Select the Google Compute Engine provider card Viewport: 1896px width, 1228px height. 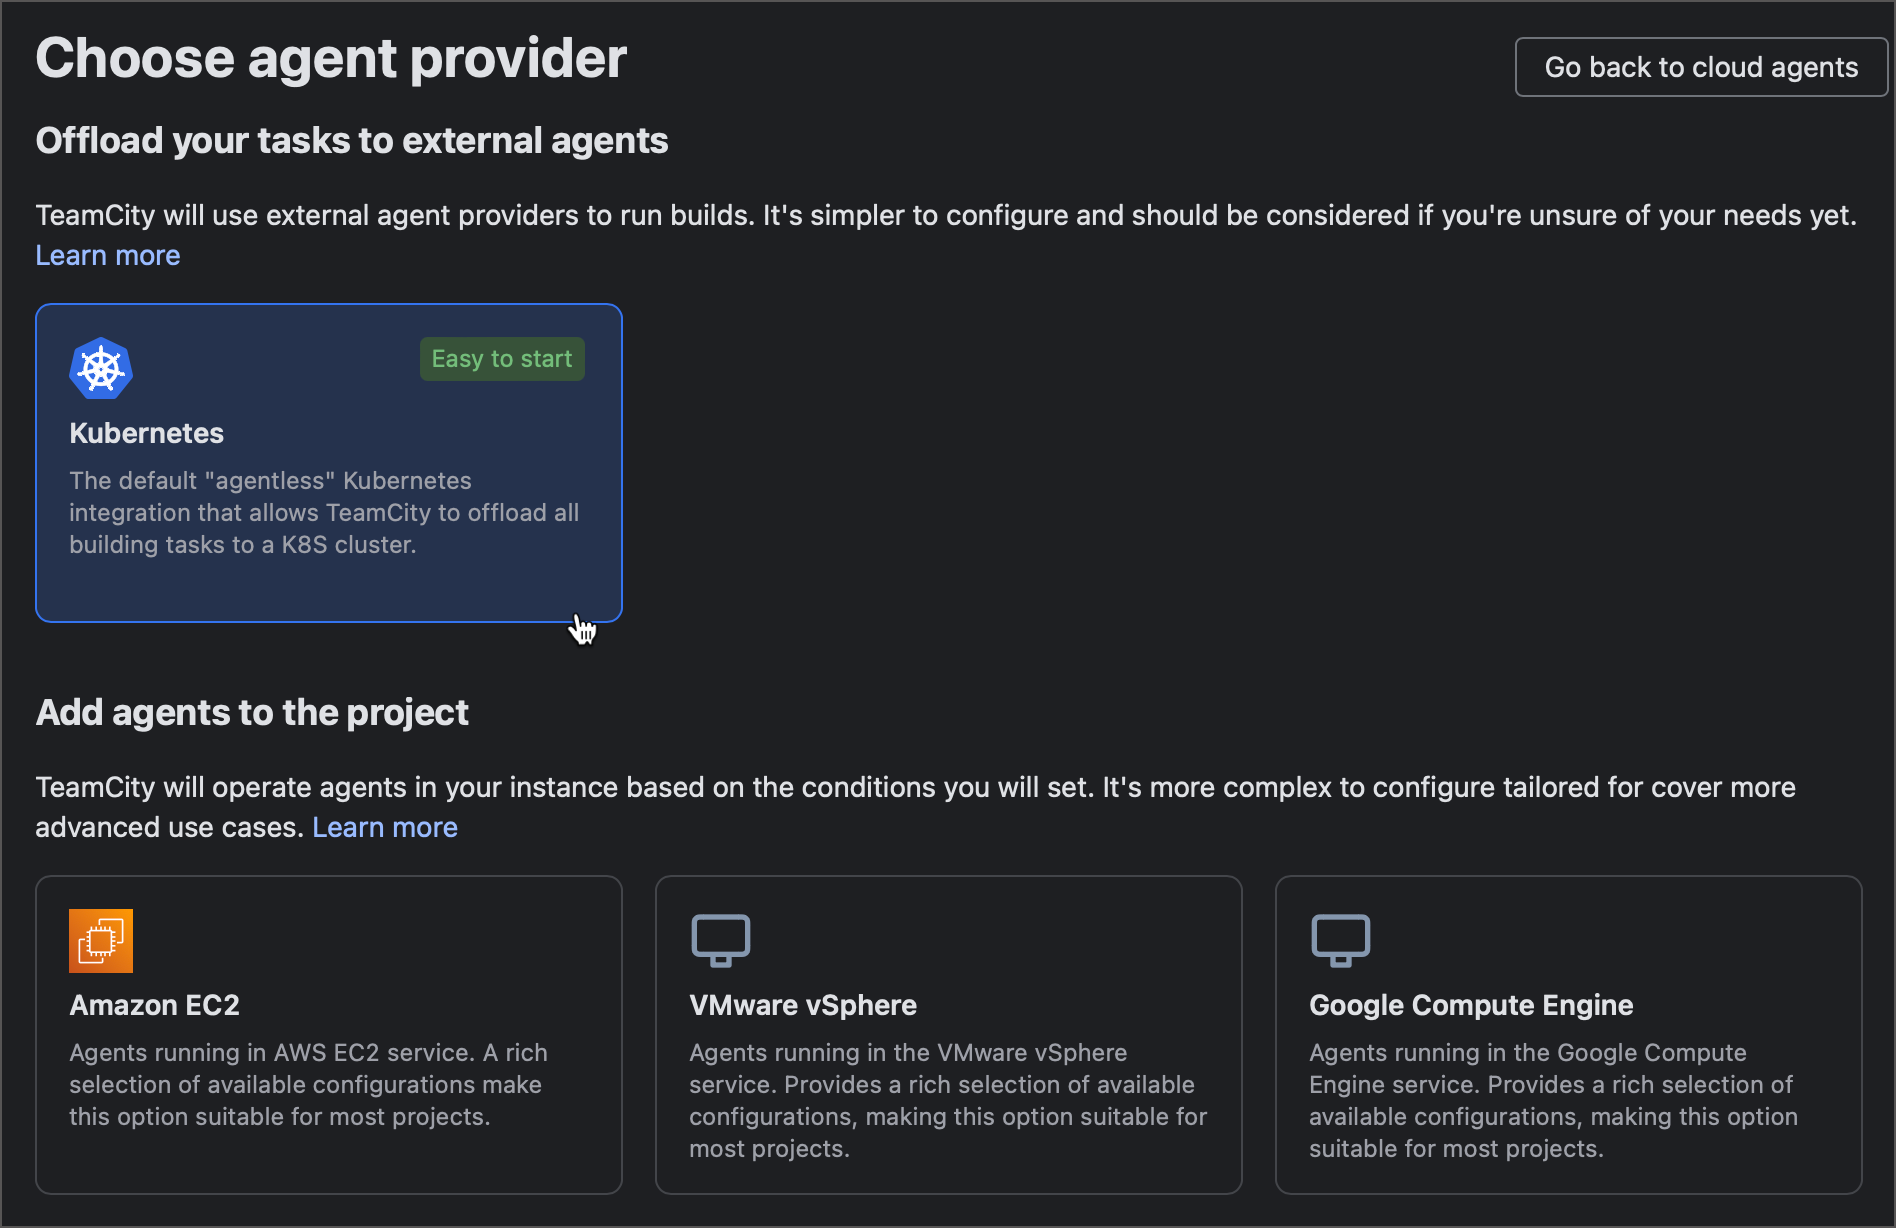1567,1034
